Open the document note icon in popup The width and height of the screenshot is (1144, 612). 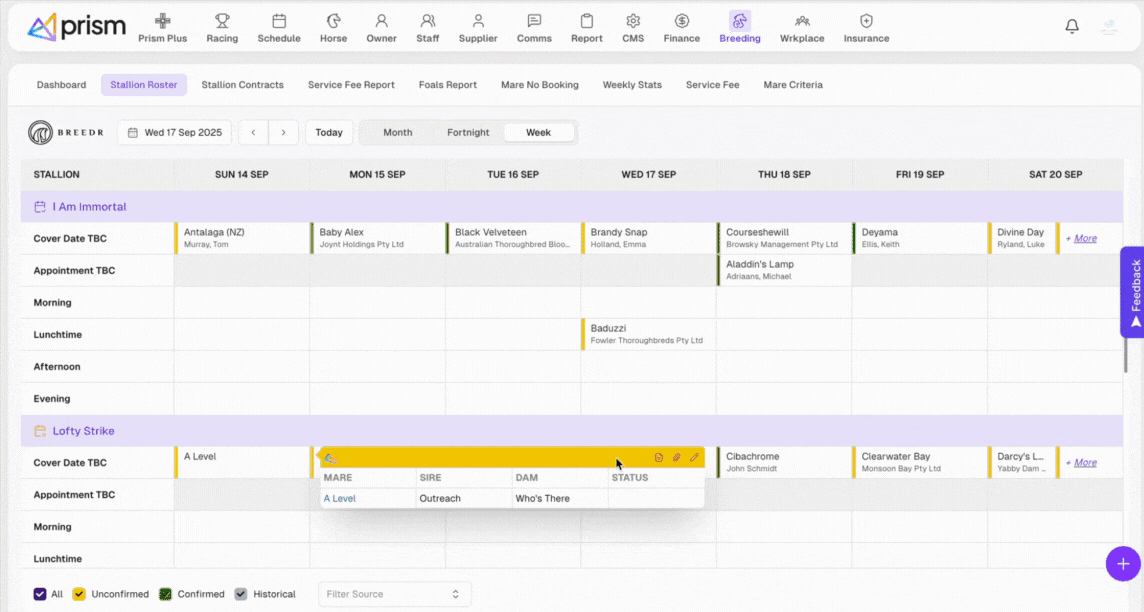(659, 458)
